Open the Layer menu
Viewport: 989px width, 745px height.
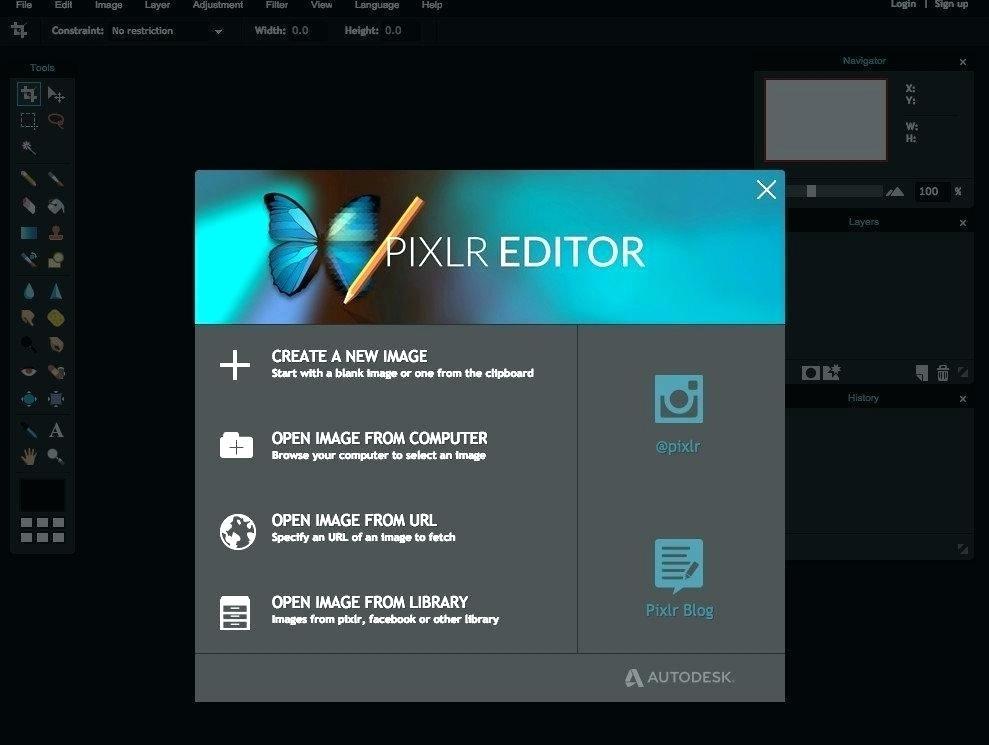click(157, 4)
